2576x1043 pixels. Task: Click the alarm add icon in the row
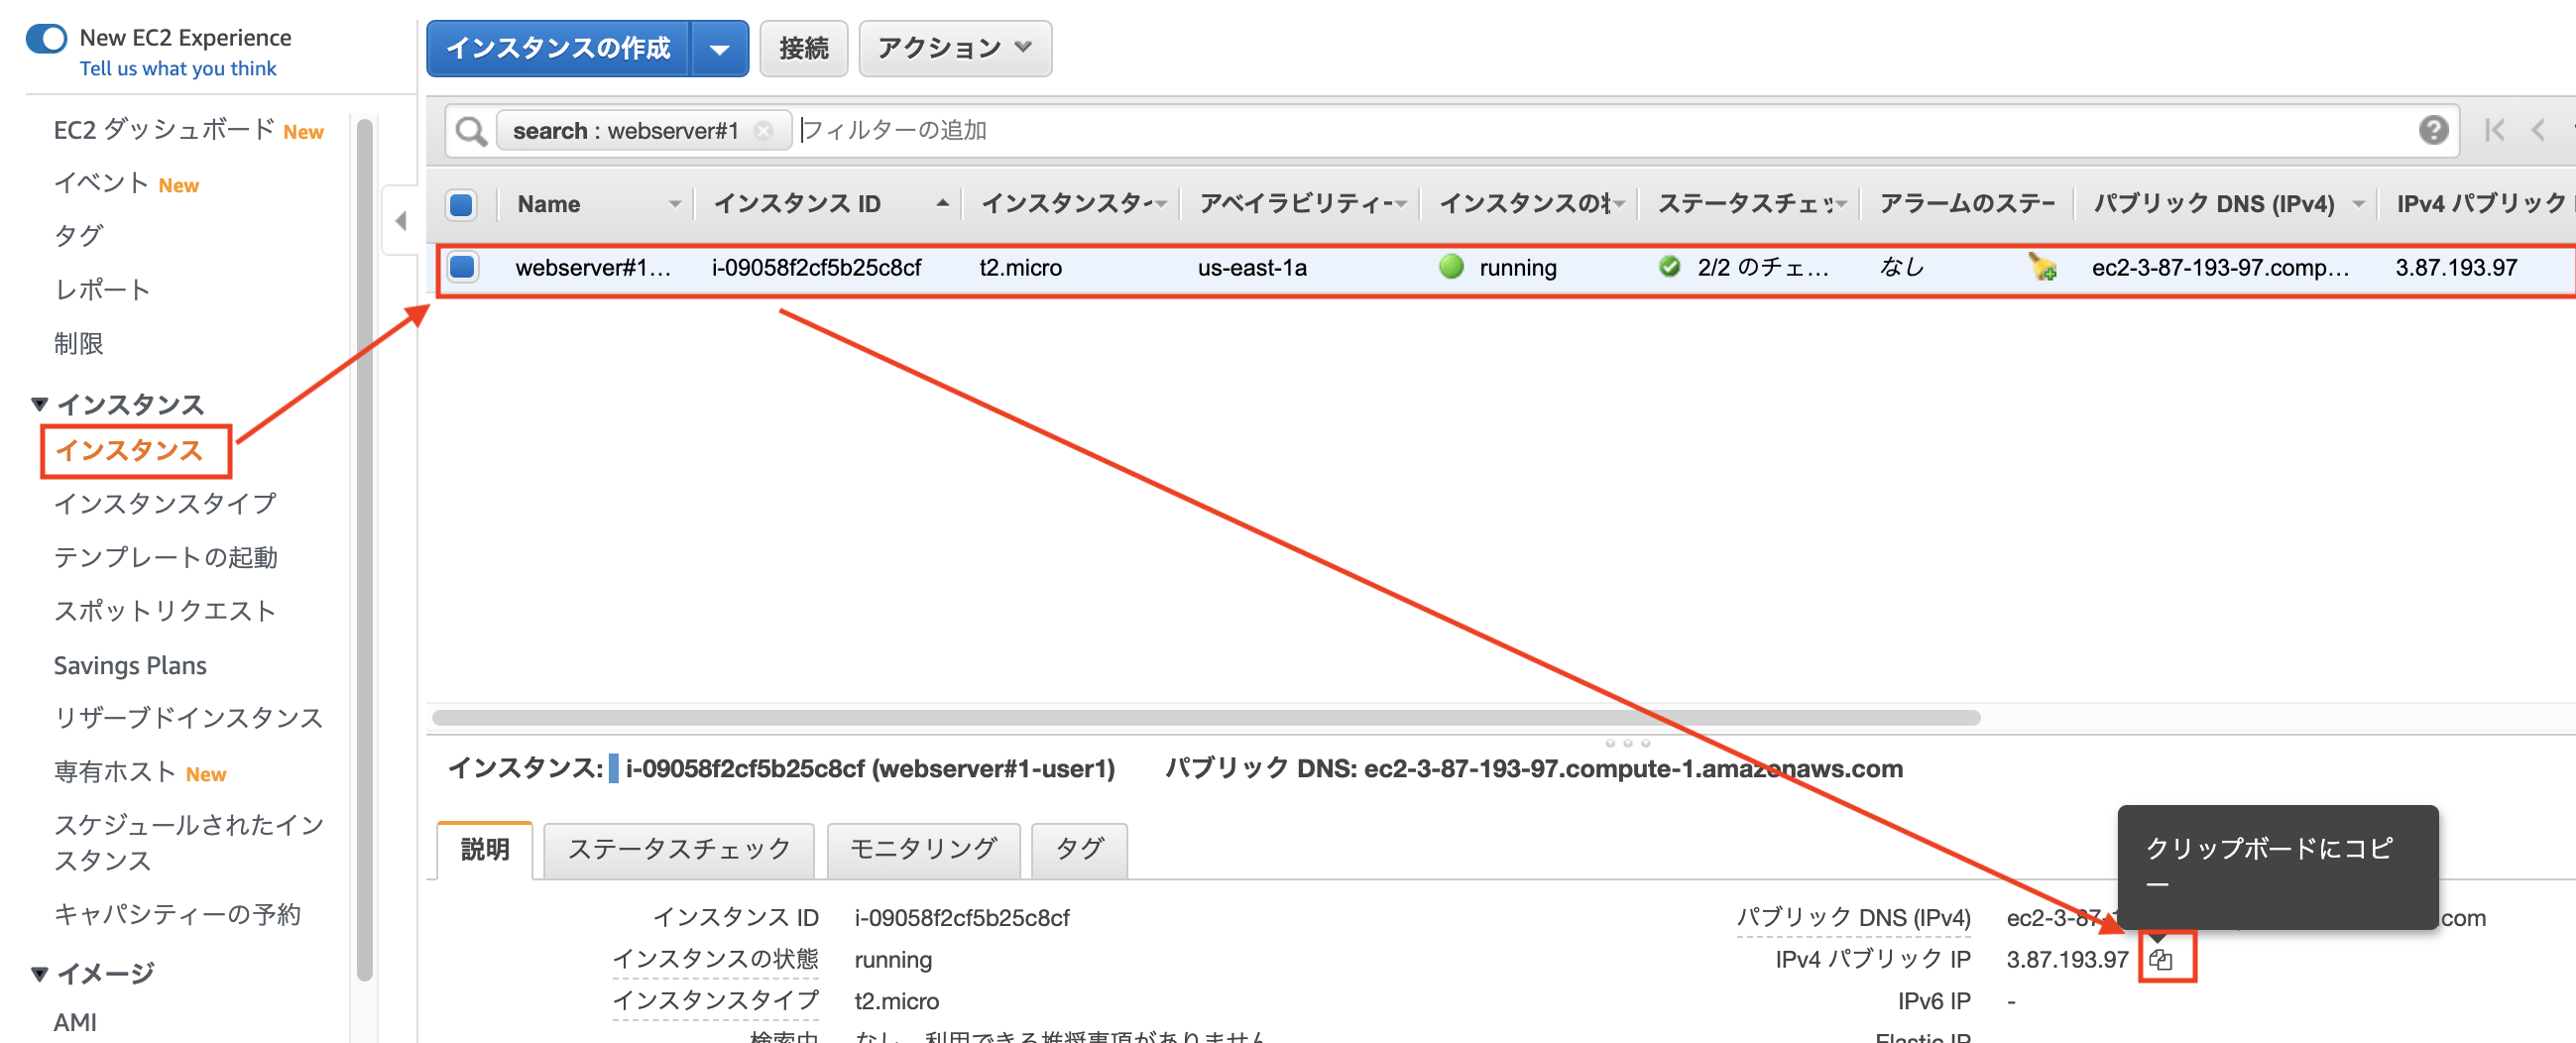coord(2042,267)
